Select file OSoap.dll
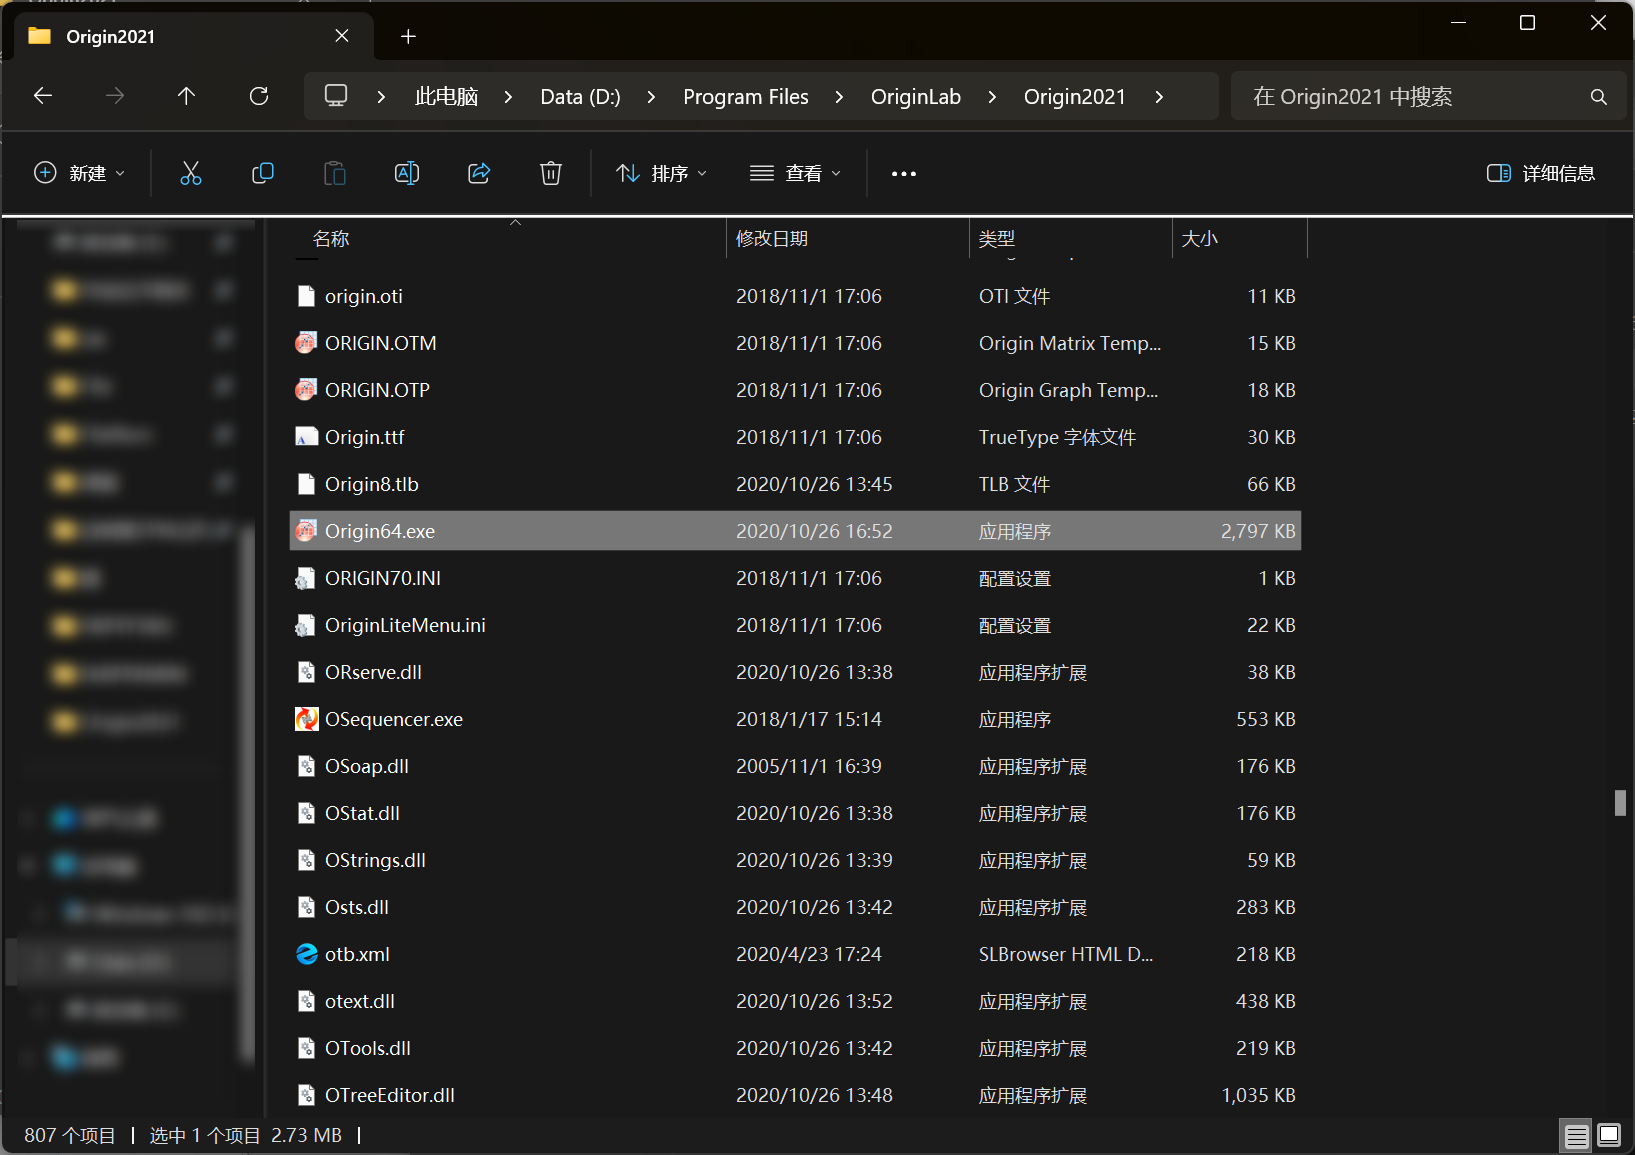Screen dimensions: 1635x1155 pos(795,766)
